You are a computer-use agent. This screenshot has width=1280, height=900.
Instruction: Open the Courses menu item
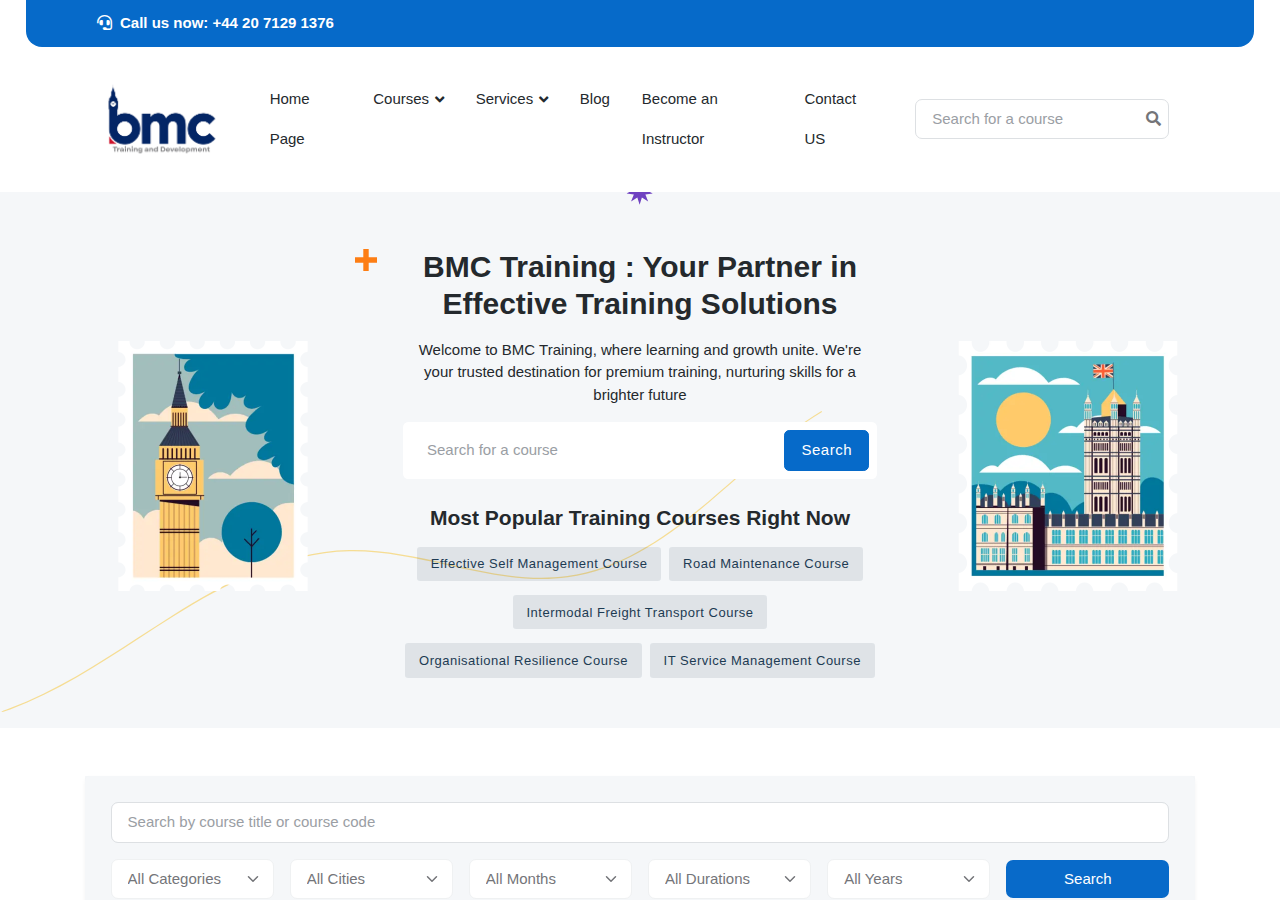[x=409, y=99]
